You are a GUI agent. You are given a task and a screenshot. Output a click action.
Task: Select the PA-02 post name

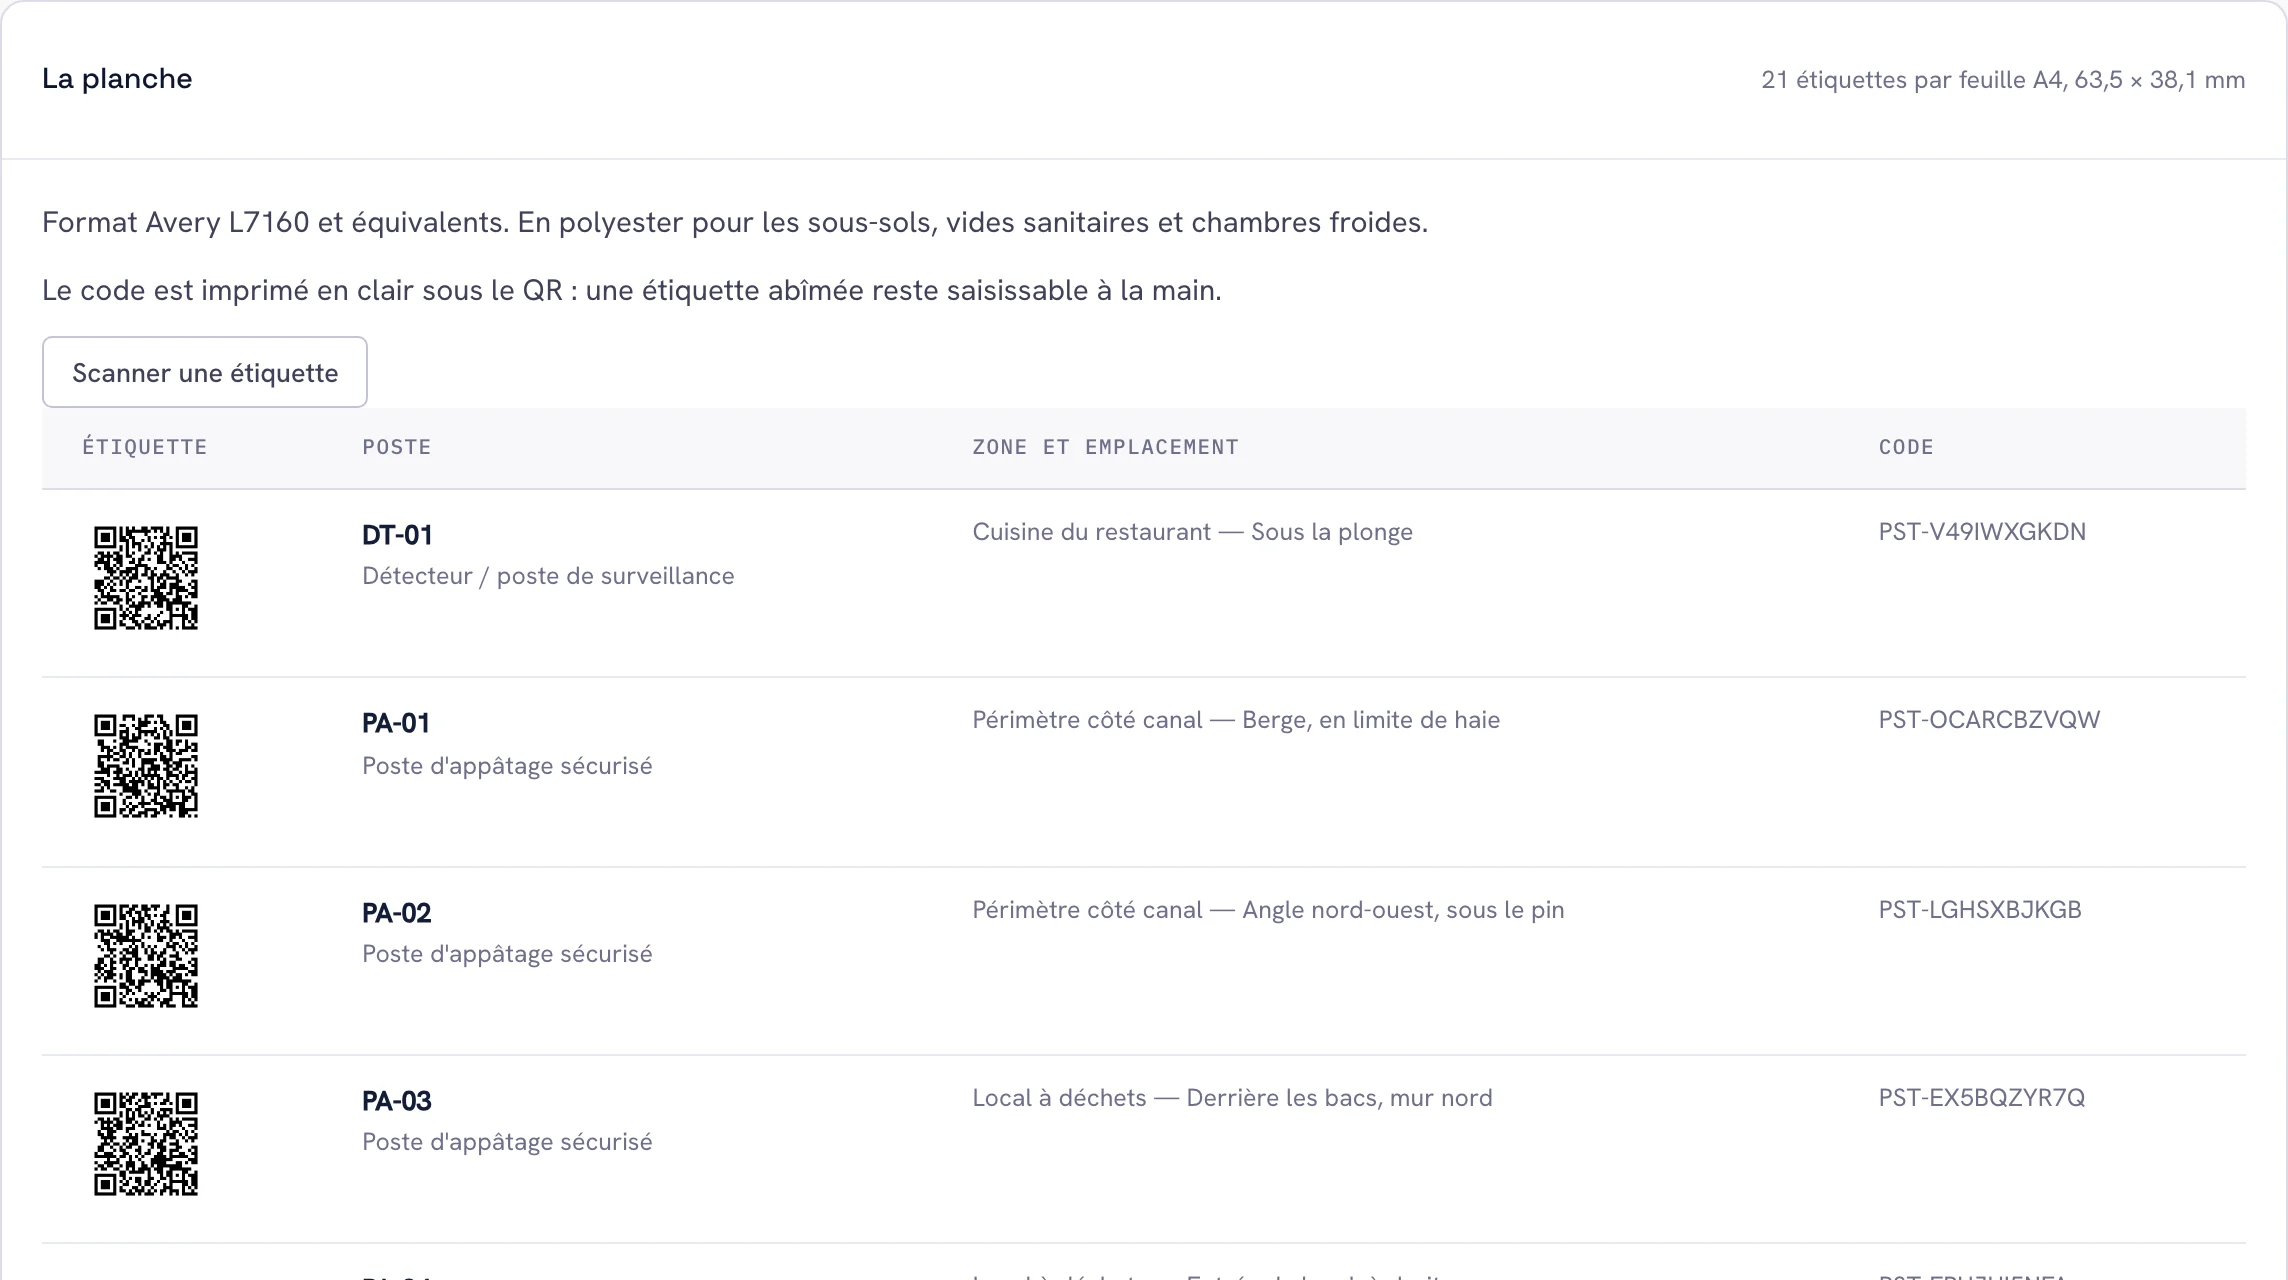pyautogui.click(x=397, y=913)
